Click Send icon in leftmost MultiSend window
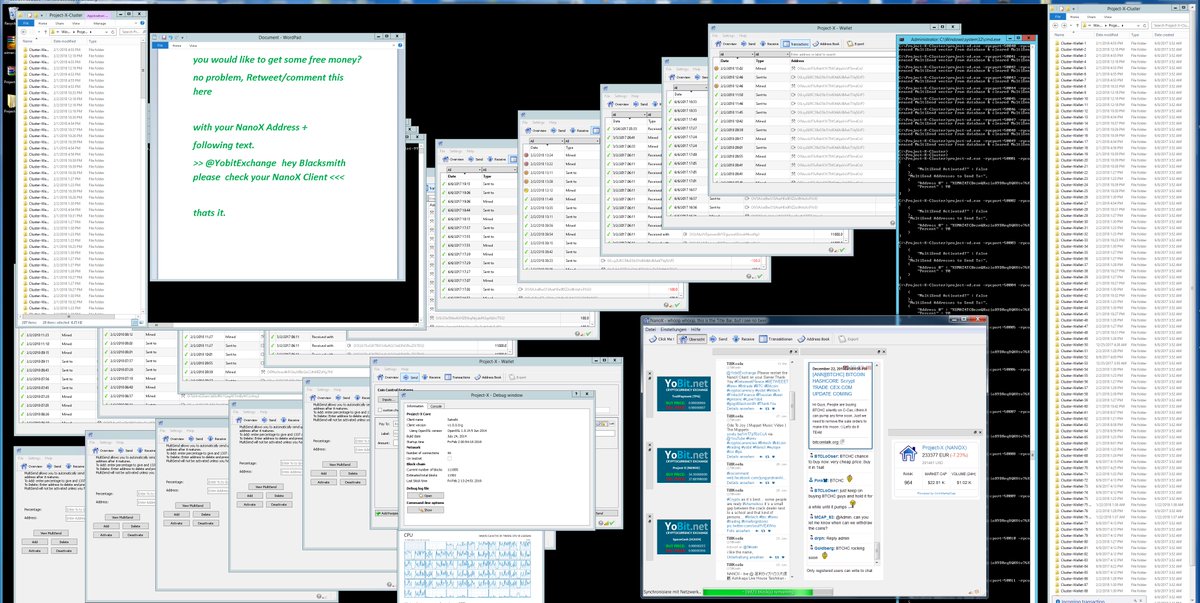The height and width of the screenshot is (603, 1200). point(49,466)
